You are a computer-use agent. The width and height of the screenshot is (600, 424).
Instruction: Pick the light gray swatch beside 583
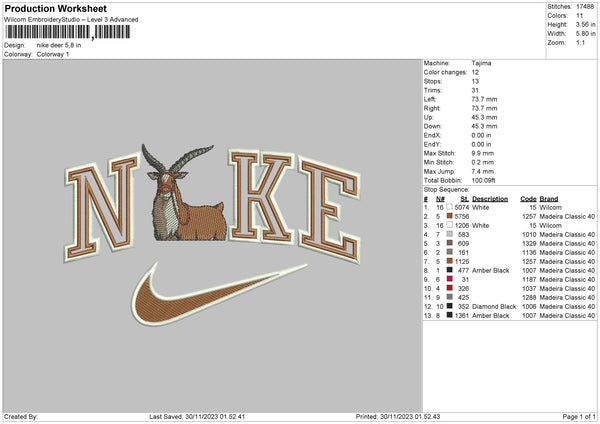click(450, 234)
